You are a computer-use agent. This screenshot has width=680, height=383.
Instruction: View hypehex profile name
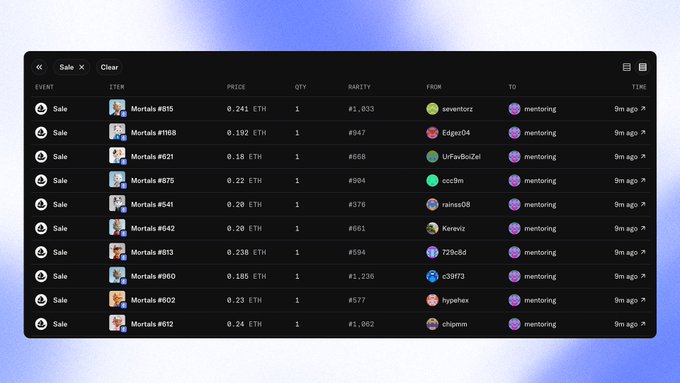point(455,300)
